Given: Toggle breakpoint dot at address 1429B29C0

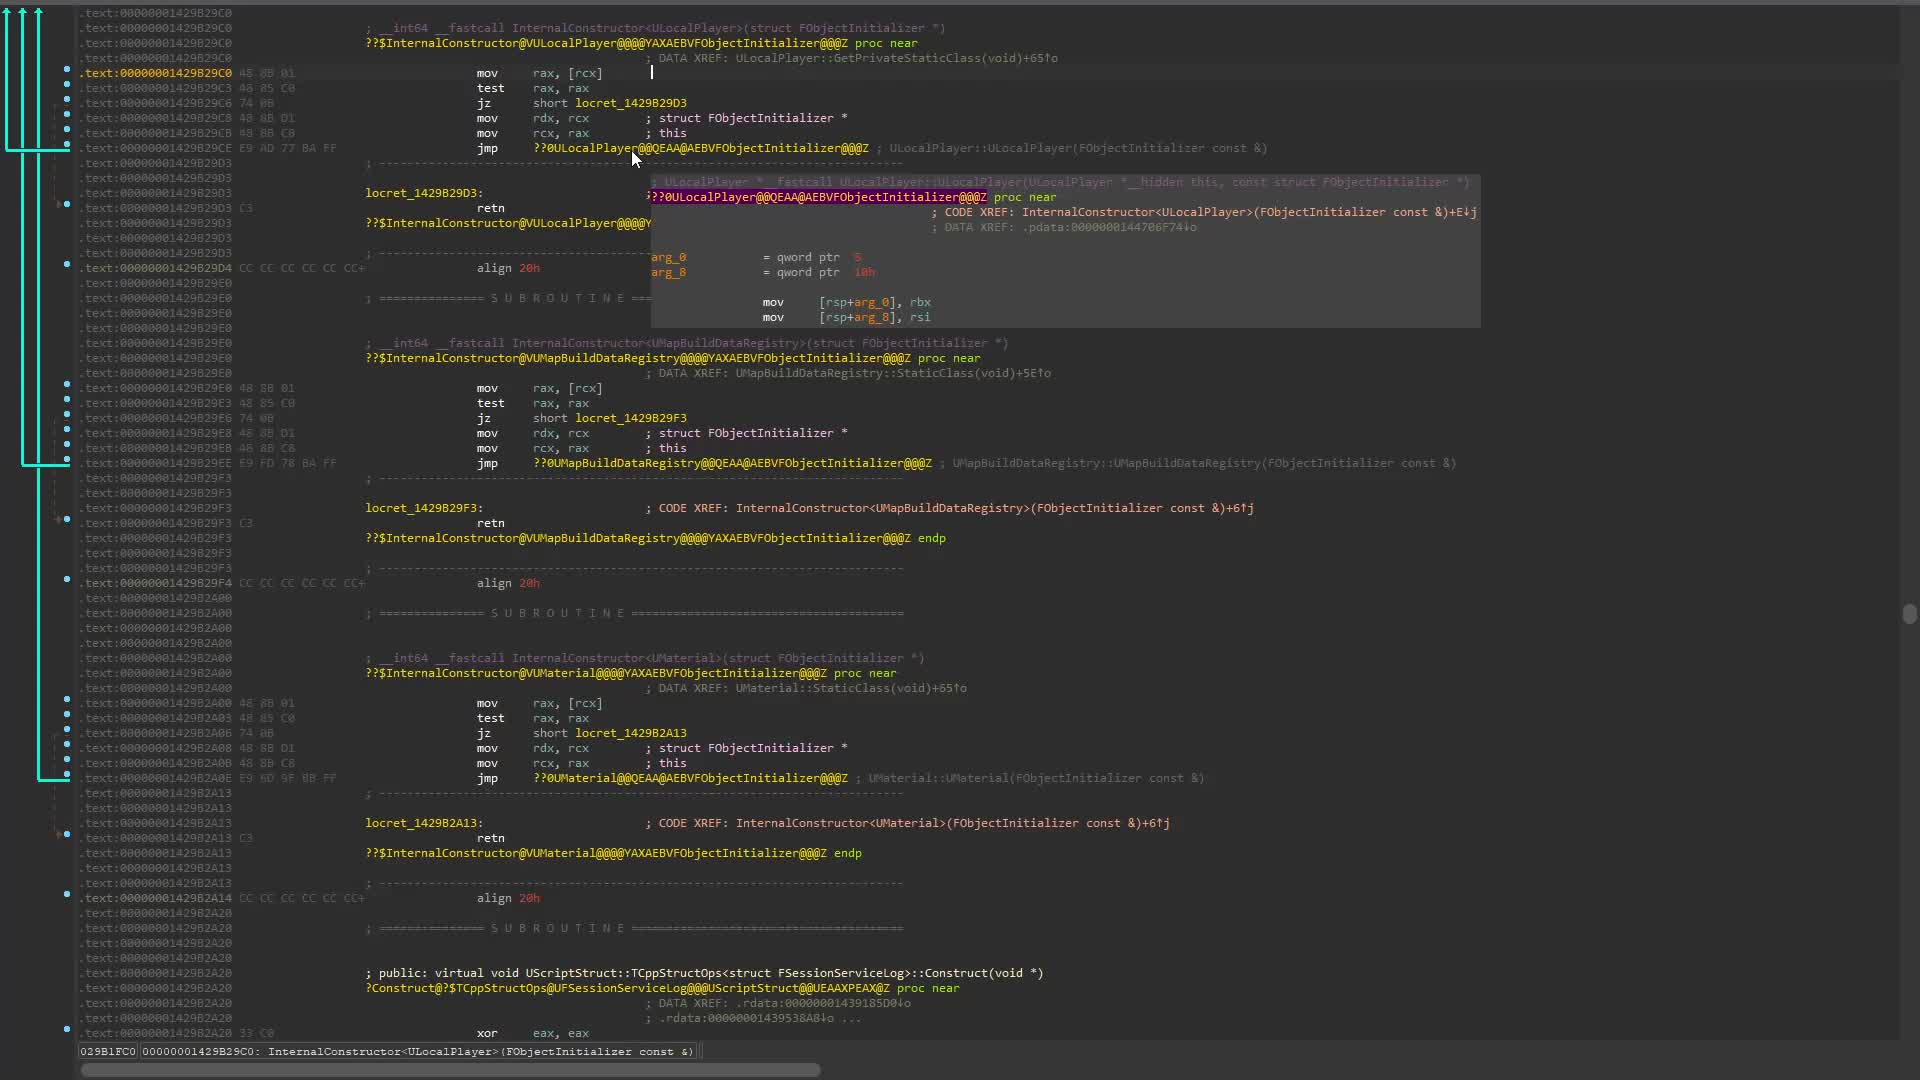Looking at the screenshot, I should [67, 69].
